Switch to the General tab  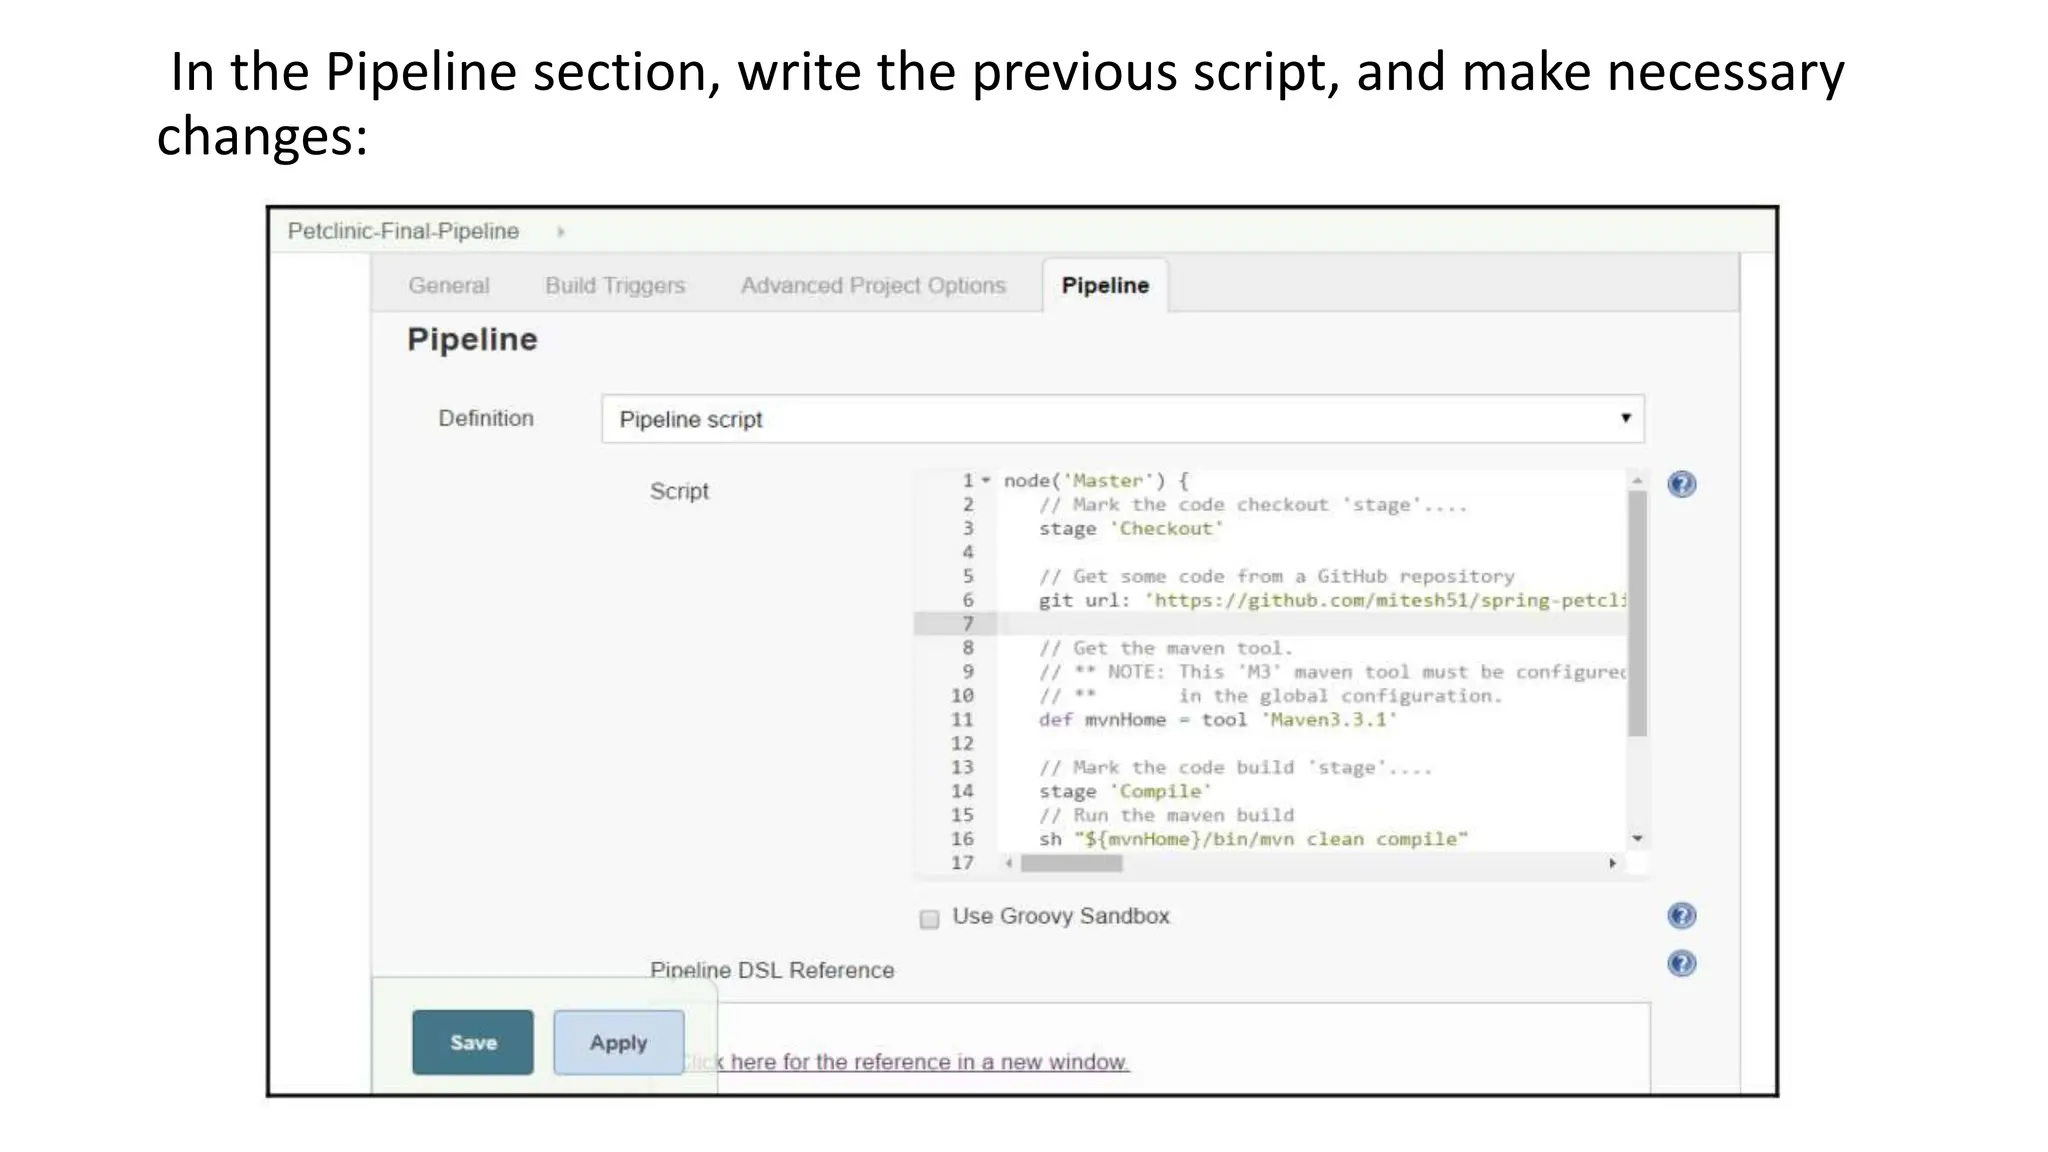(x=449, y=286)
